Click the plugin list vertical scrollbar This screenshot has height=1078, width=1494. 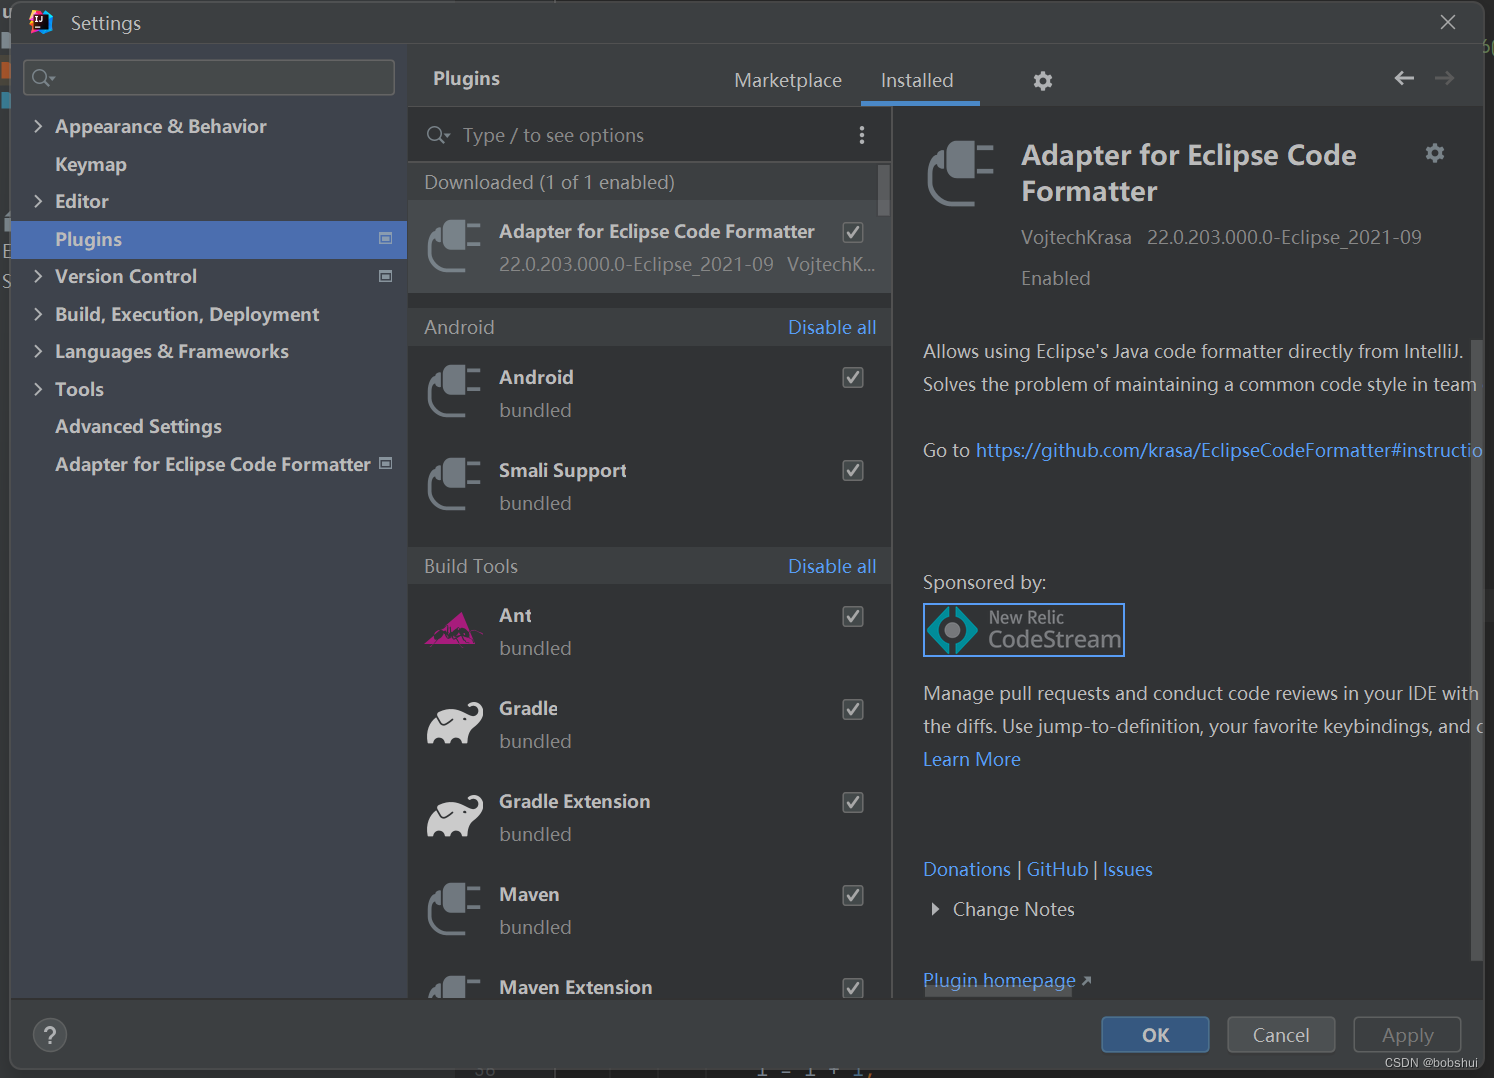coord(883,190)
